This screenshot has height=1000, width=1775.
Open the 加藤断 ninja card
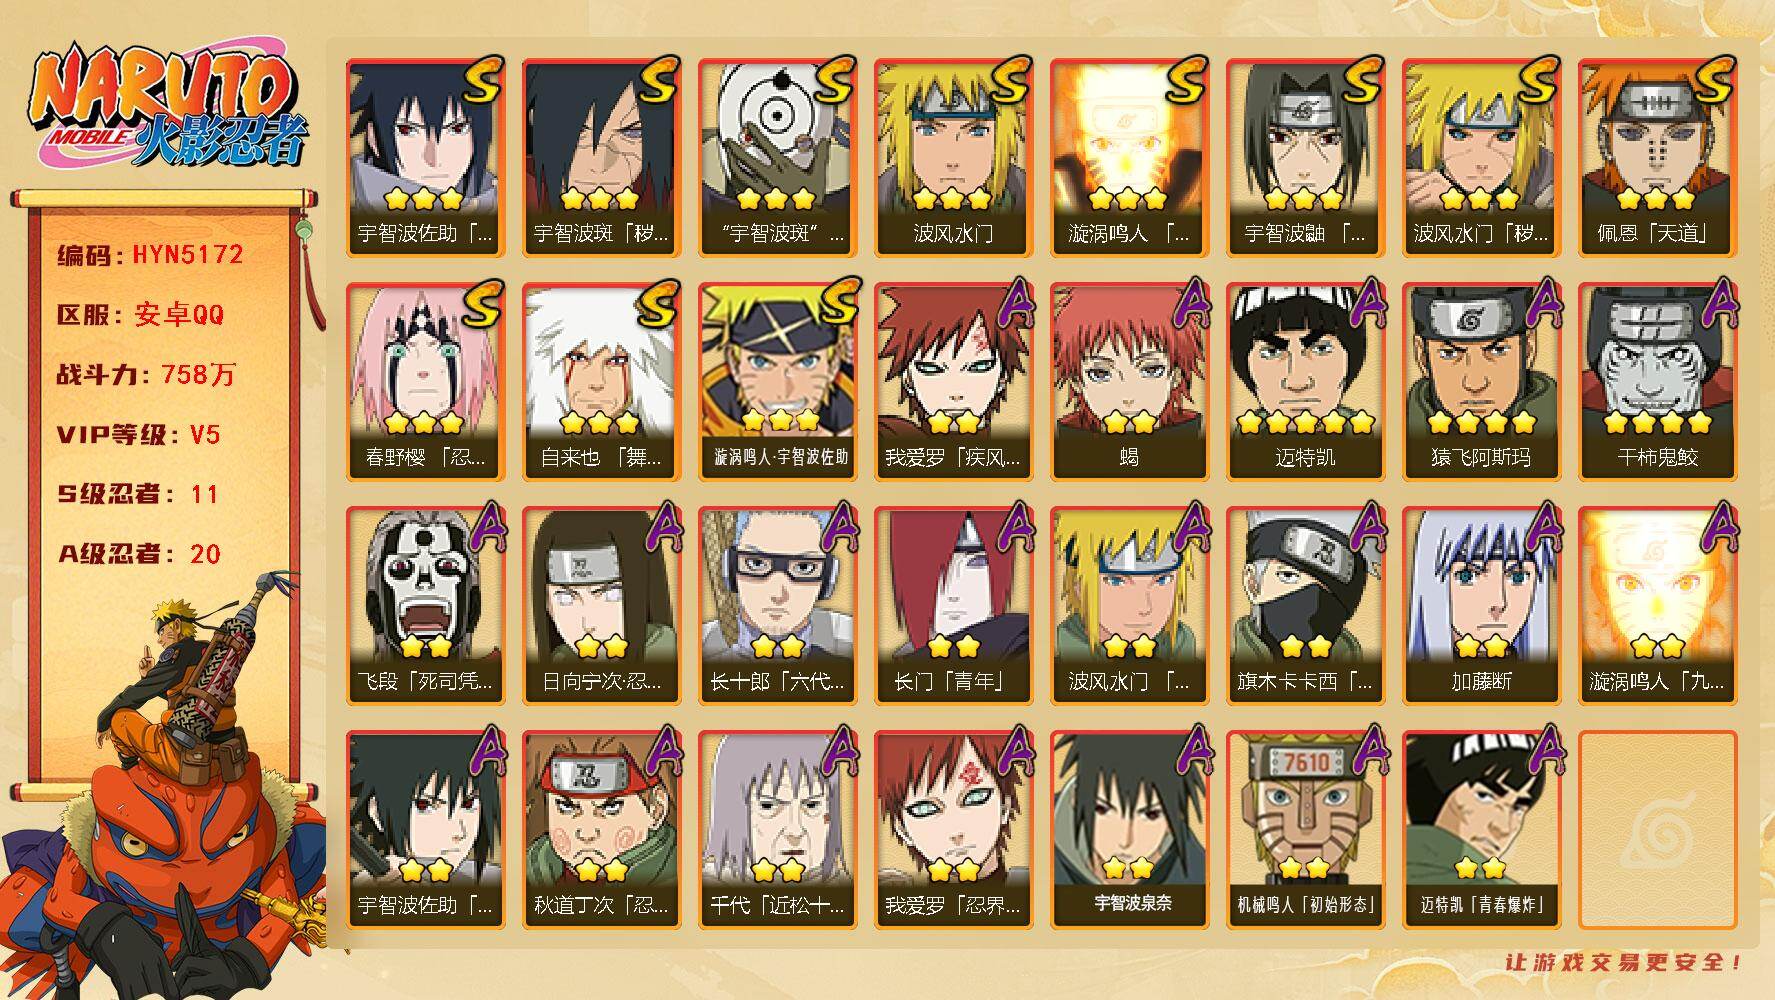(x=1481, y=606)
